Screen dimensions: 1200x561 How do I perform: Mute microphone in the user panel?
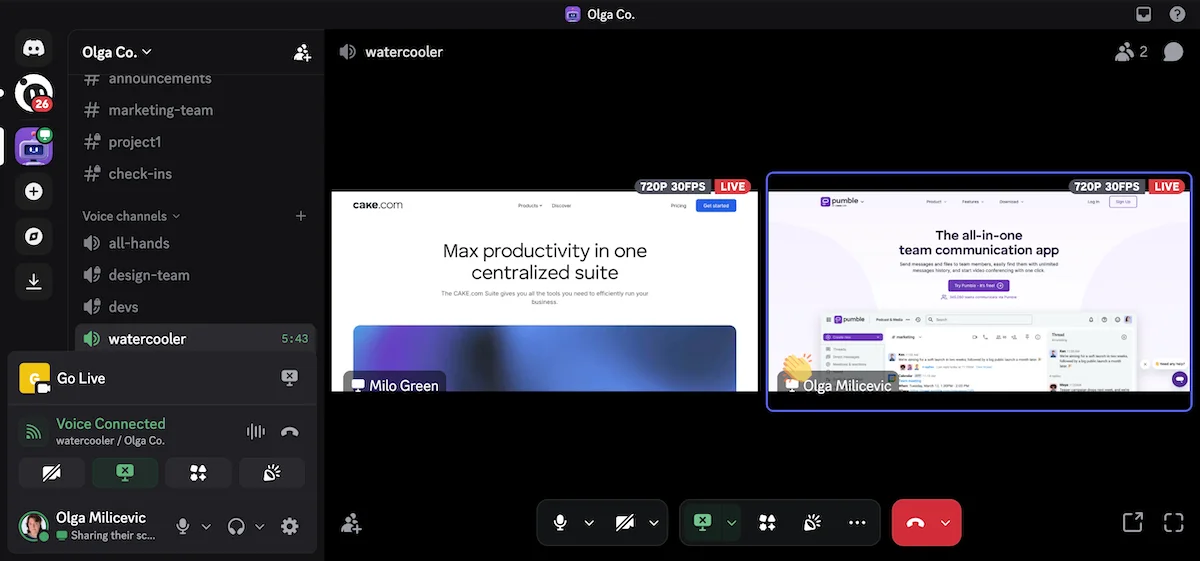click(183, 526)
